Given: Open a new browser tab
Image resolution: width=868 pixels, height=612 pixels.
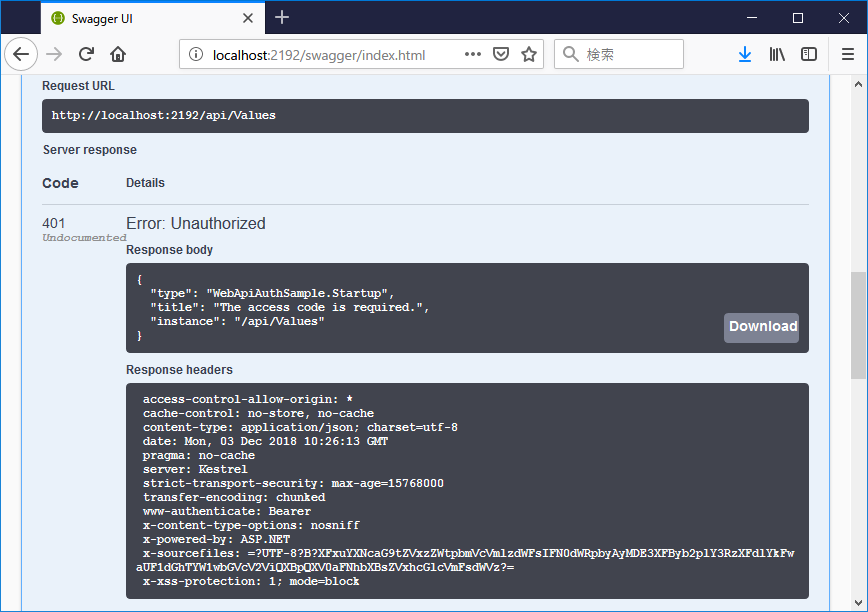Looking at the screenshot, I should click(282, 17).
